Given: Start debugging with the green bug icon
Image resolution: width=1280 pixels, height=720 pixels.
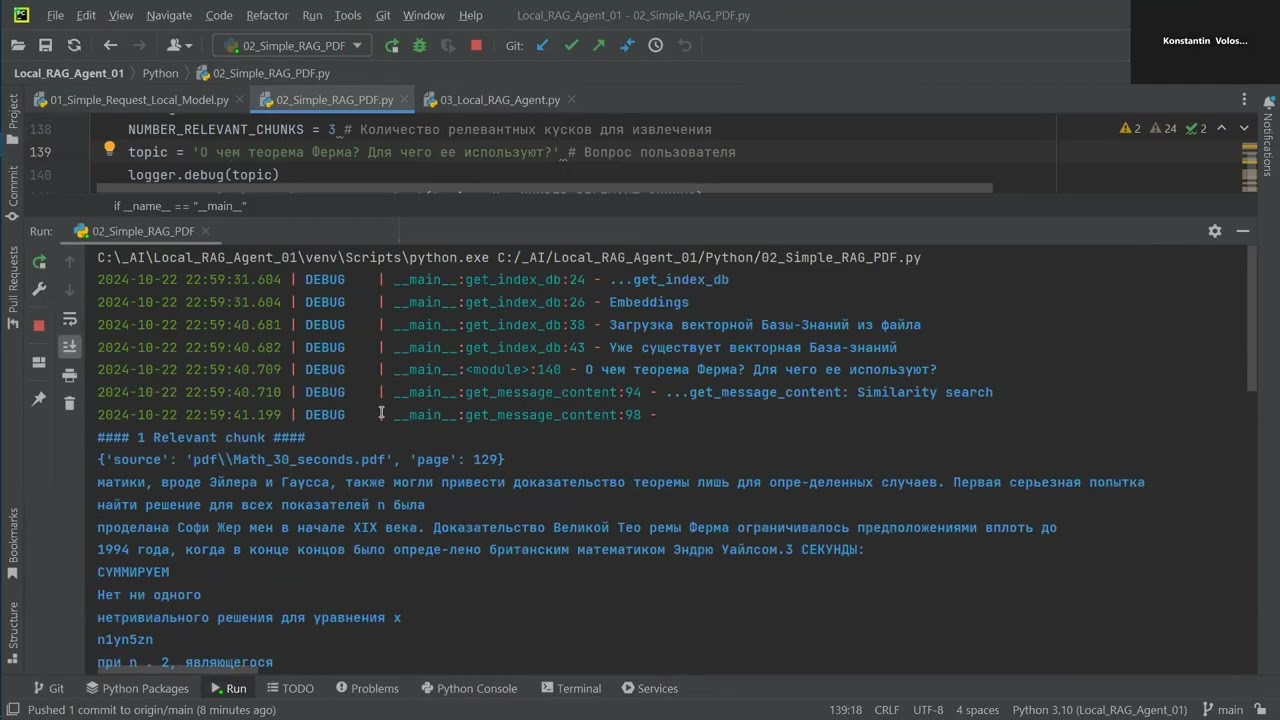Looking at the screenshot, I should [420, 45].
